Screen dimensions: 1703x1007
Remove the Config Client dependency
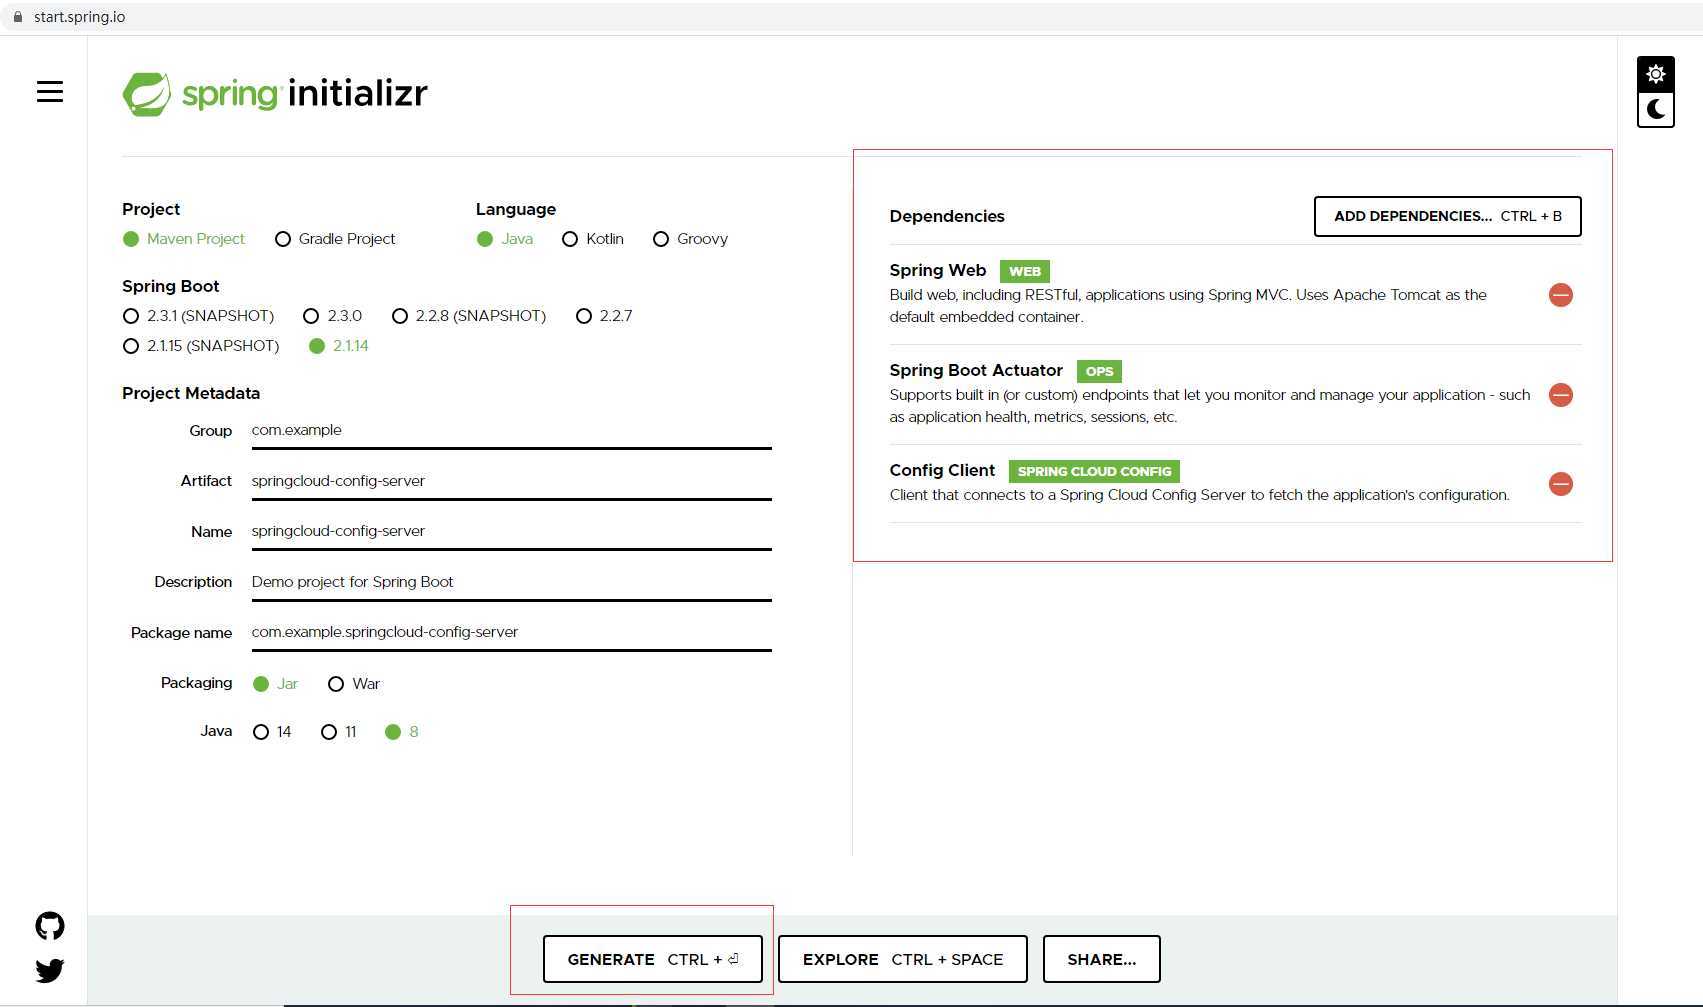(1560, 484)
